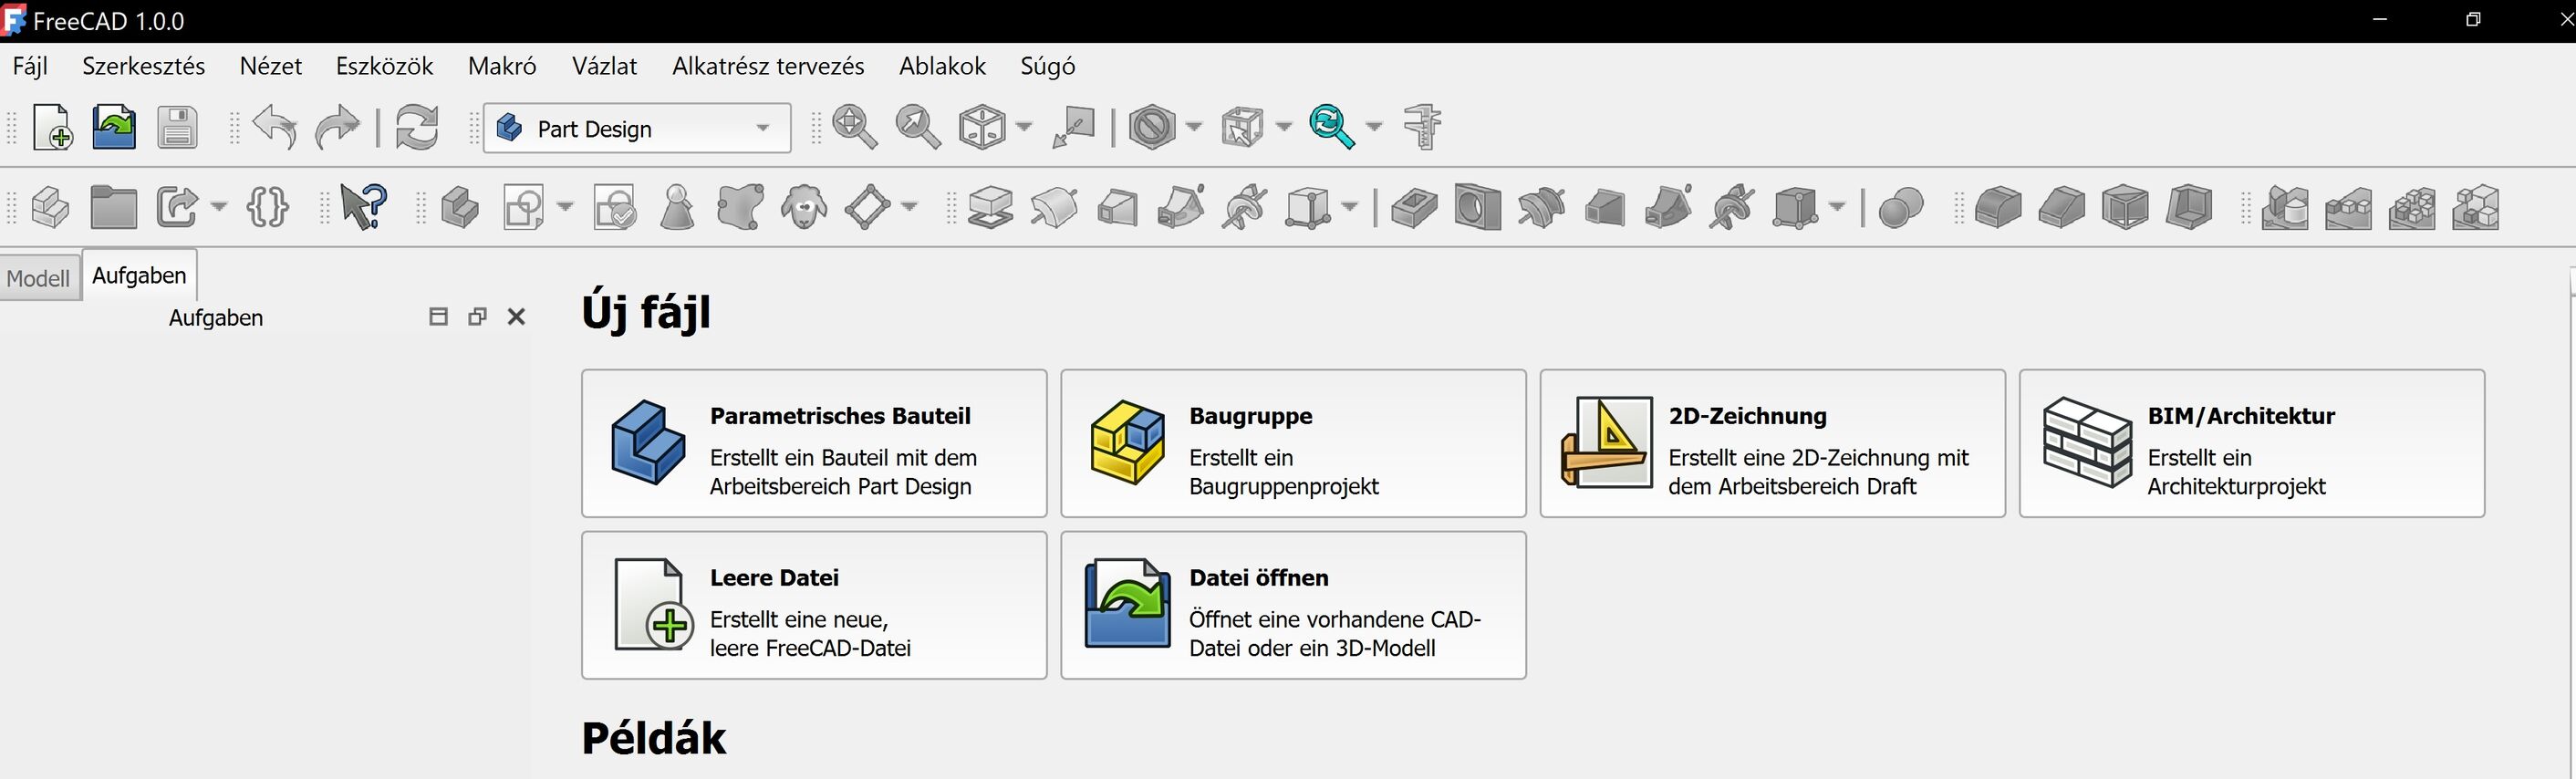The width and height of the screenshot is (2576, 779).
Task: Choose the Leere Datei card
Action: click(814, 605)
